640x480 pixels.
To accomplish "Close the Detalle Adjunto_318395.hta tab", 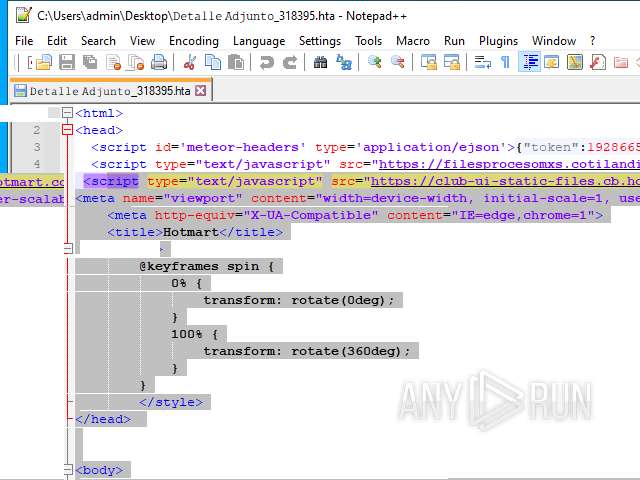I will point(200,91).
